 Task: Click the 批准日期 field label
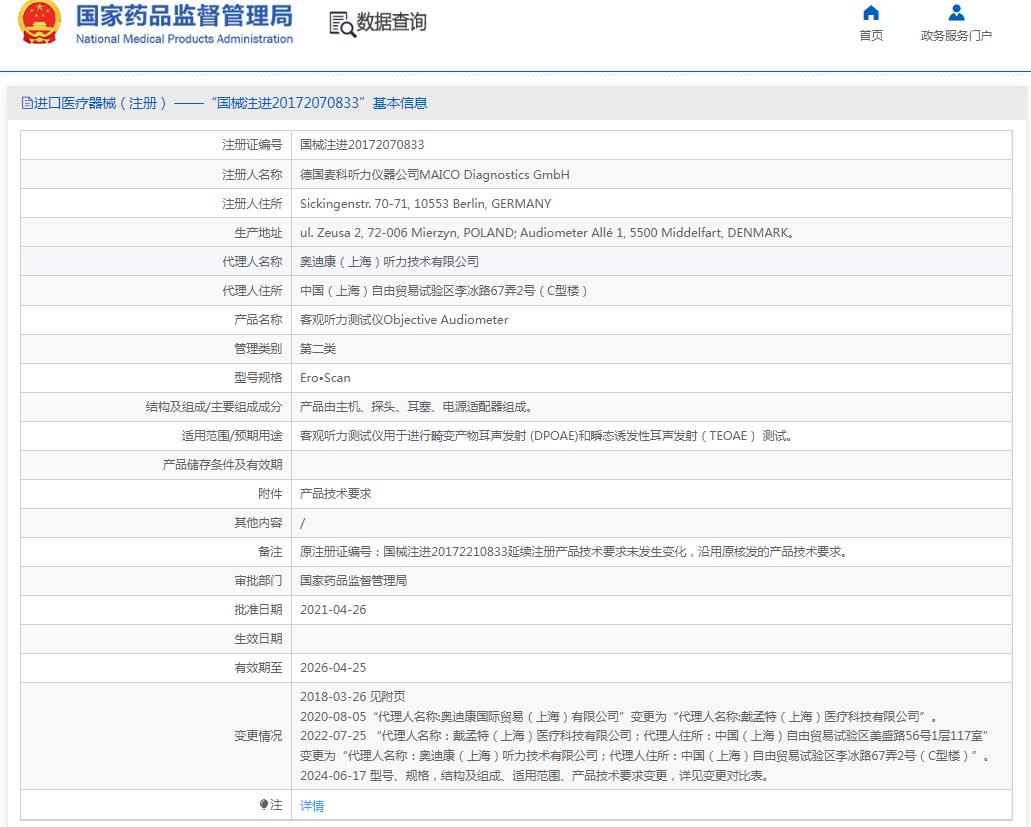point(258,609)
